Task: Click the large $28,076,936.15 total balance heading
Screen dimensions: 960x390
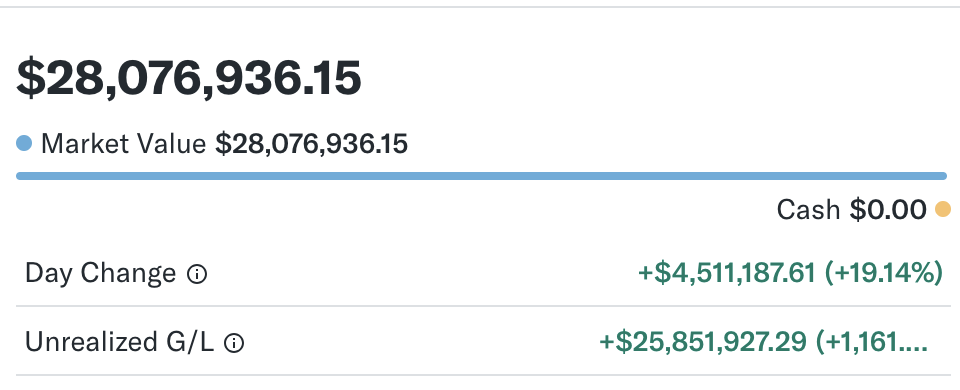Action: 189,78
